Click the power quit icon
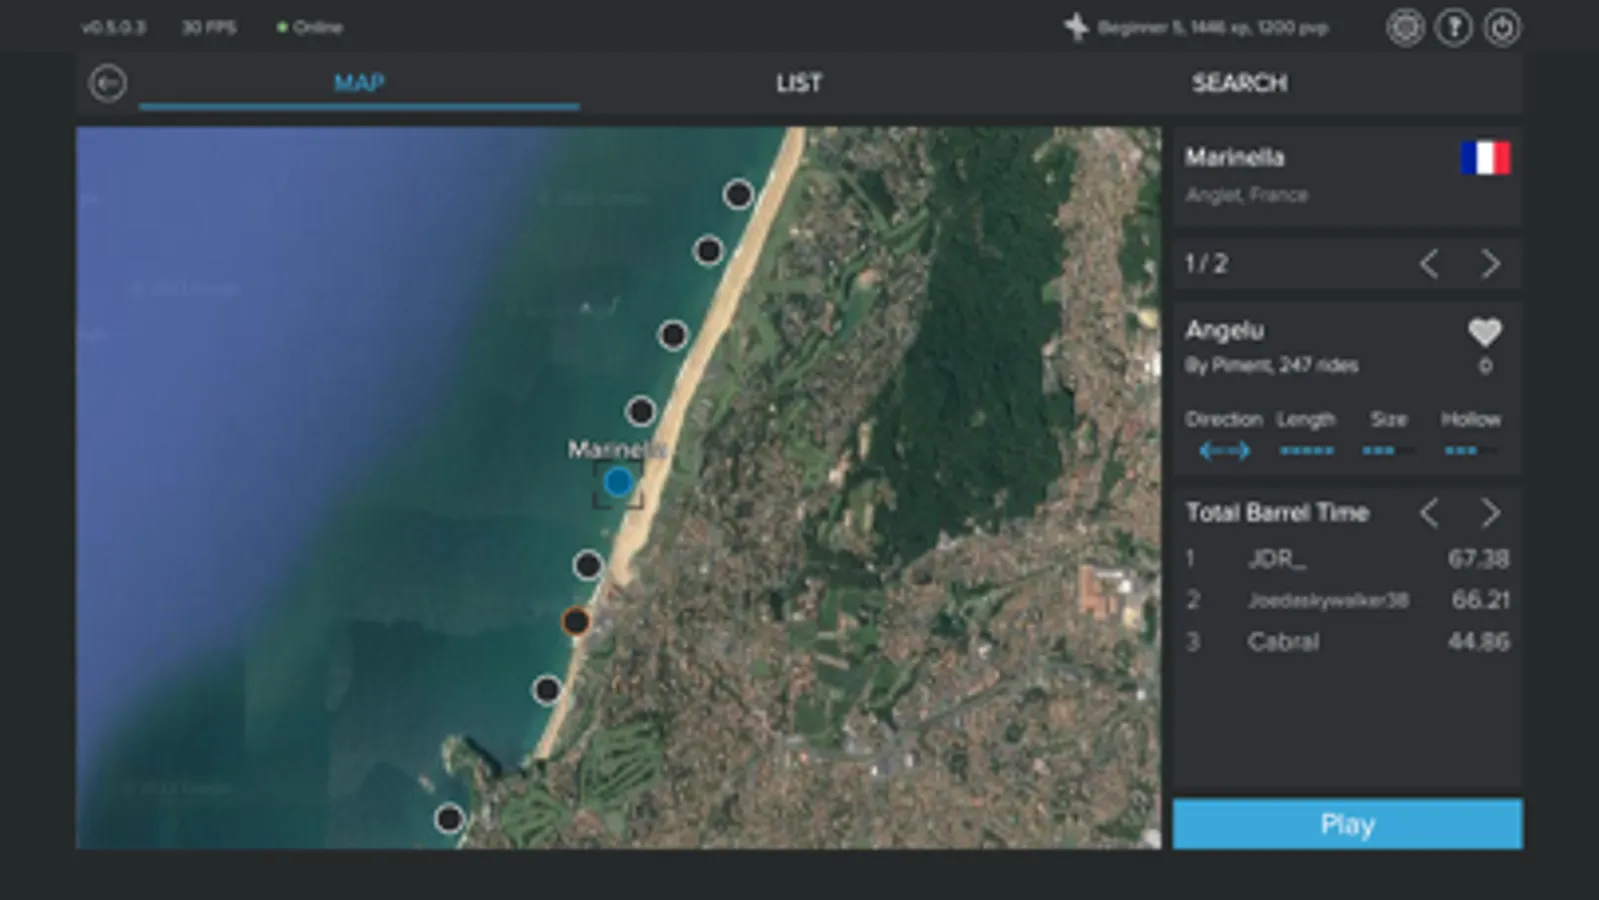 point(1502,27)
